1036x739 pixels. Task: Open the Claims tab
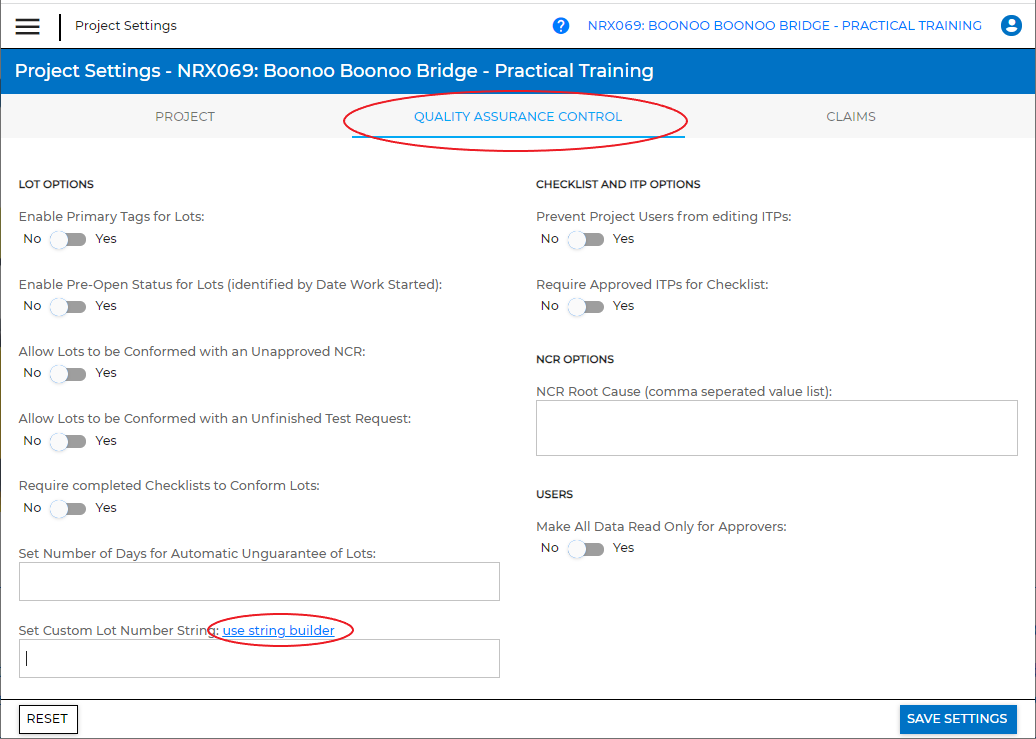851,117
